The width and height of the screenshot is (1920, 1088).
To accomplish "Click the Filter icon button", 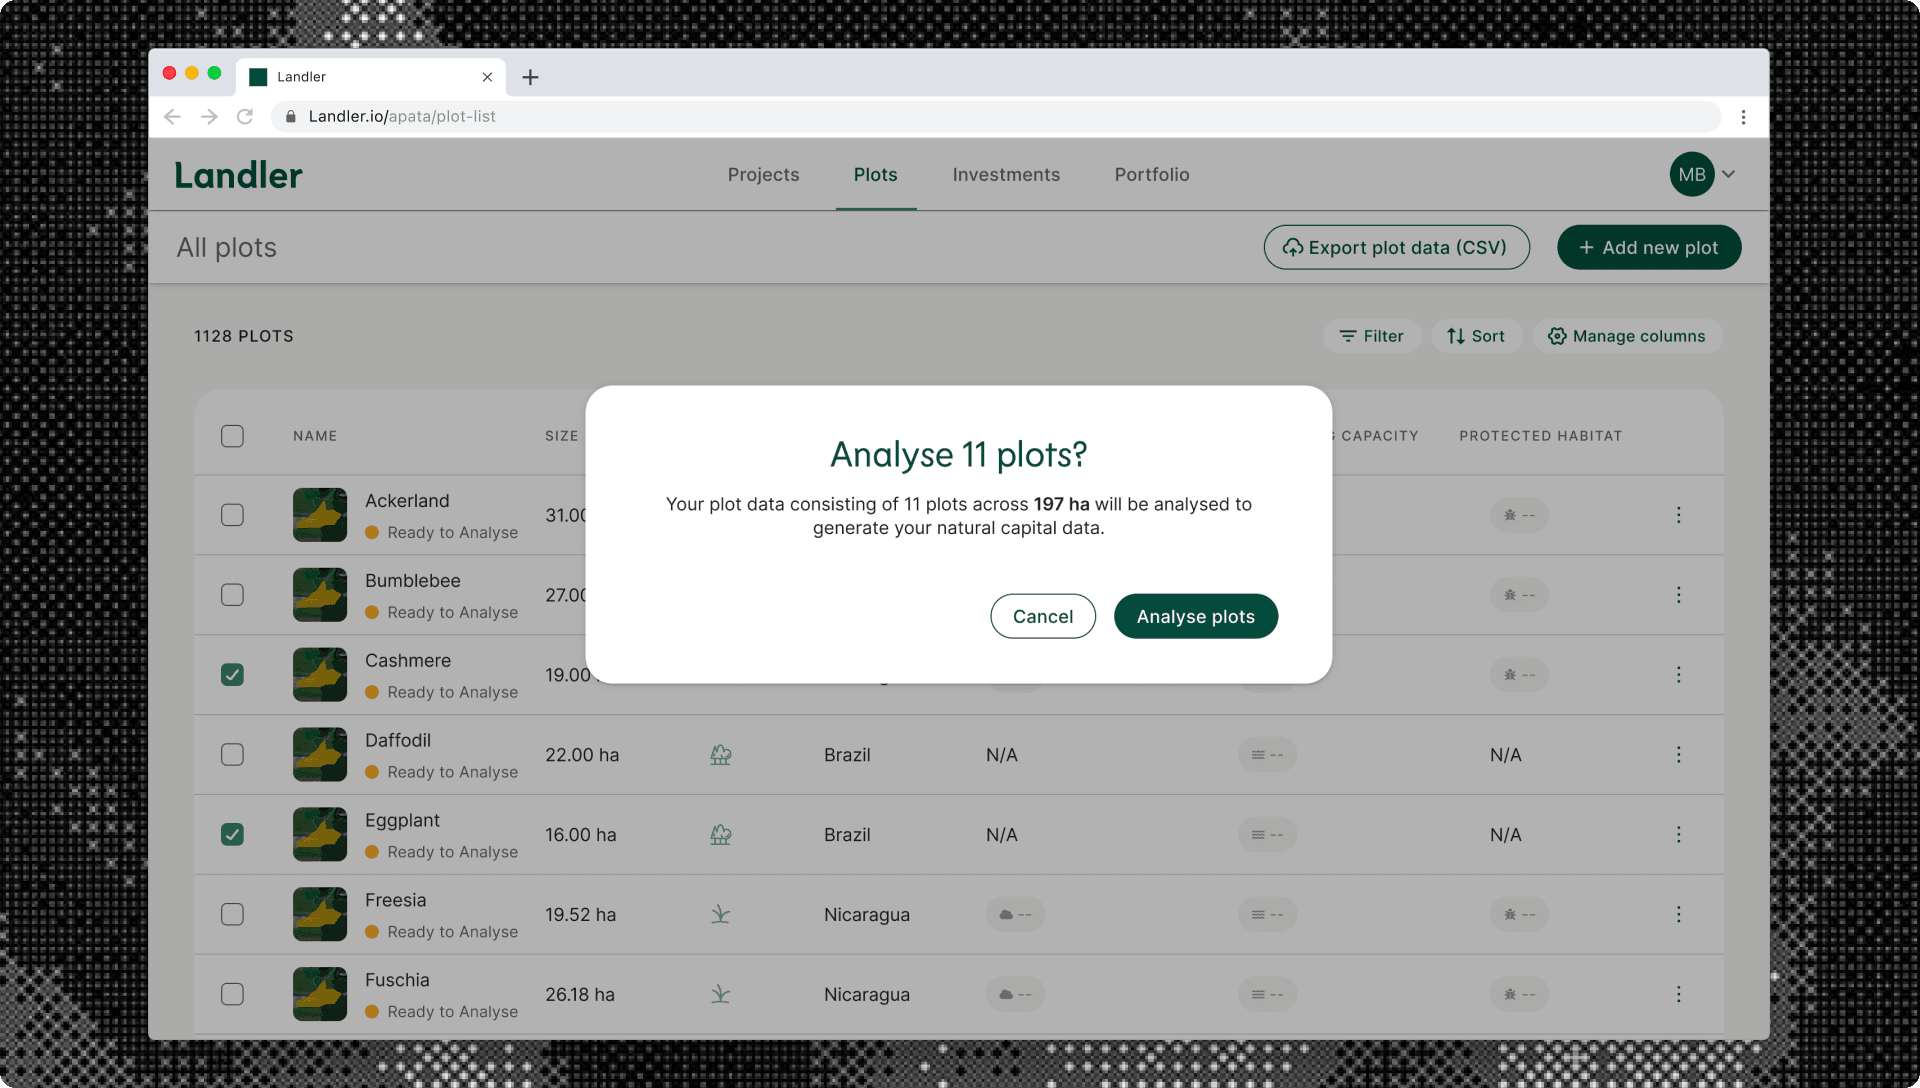I will pos(1371,336).
